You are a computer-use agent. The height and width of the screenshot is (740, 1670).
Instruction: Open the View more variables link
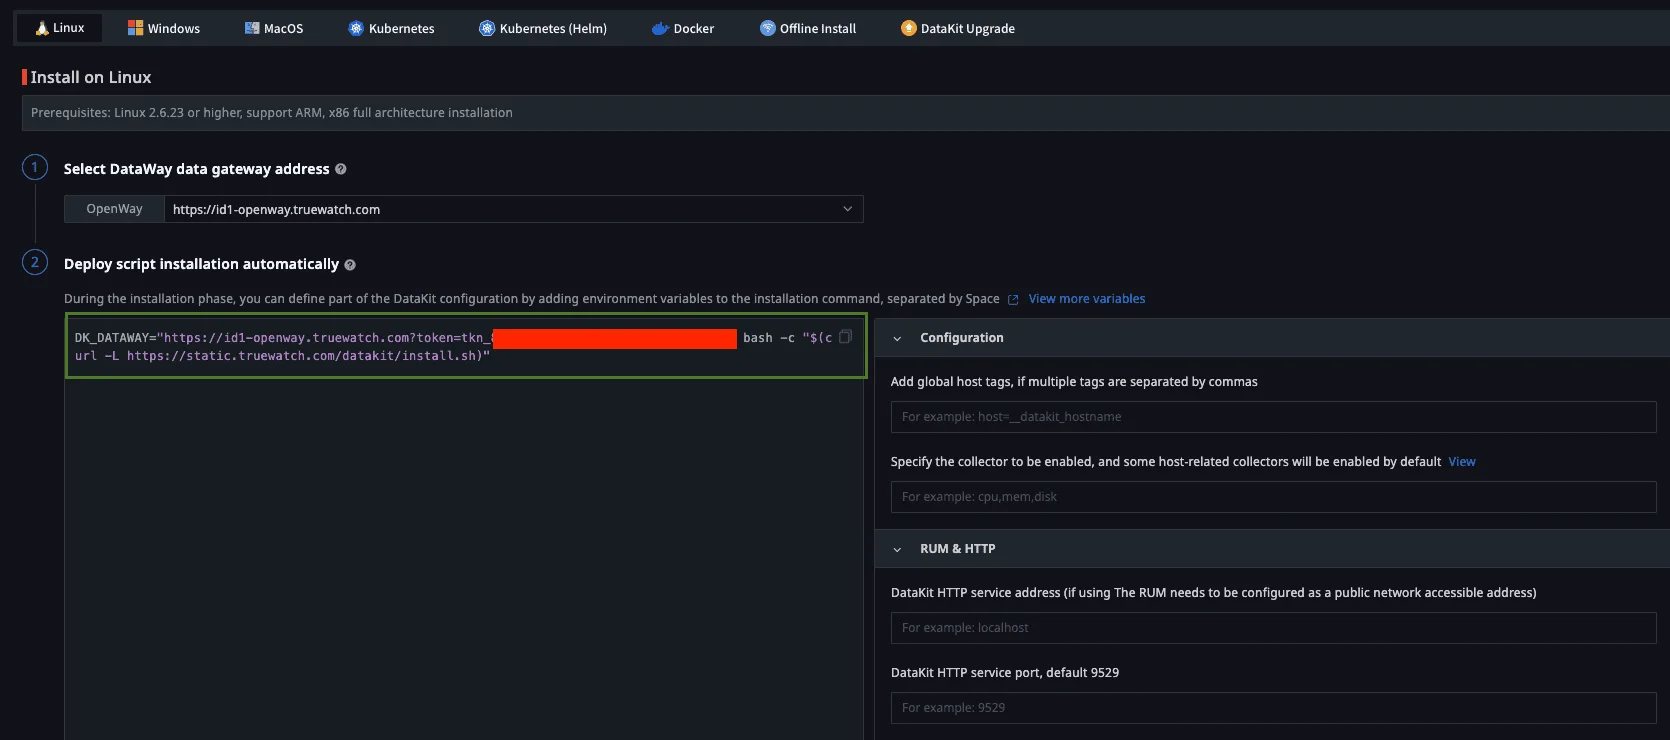pyautogui.click(x=1087, y=299)
